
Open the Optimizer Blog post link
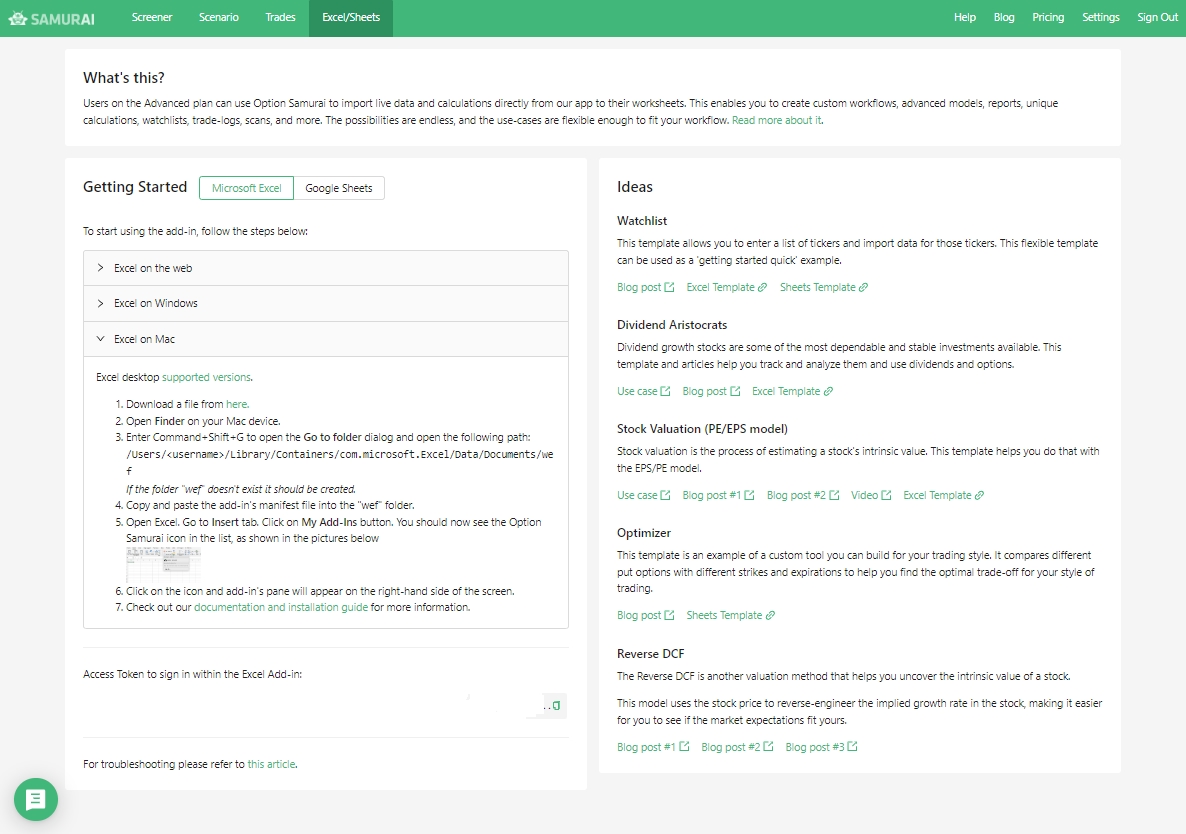point(645,615)
